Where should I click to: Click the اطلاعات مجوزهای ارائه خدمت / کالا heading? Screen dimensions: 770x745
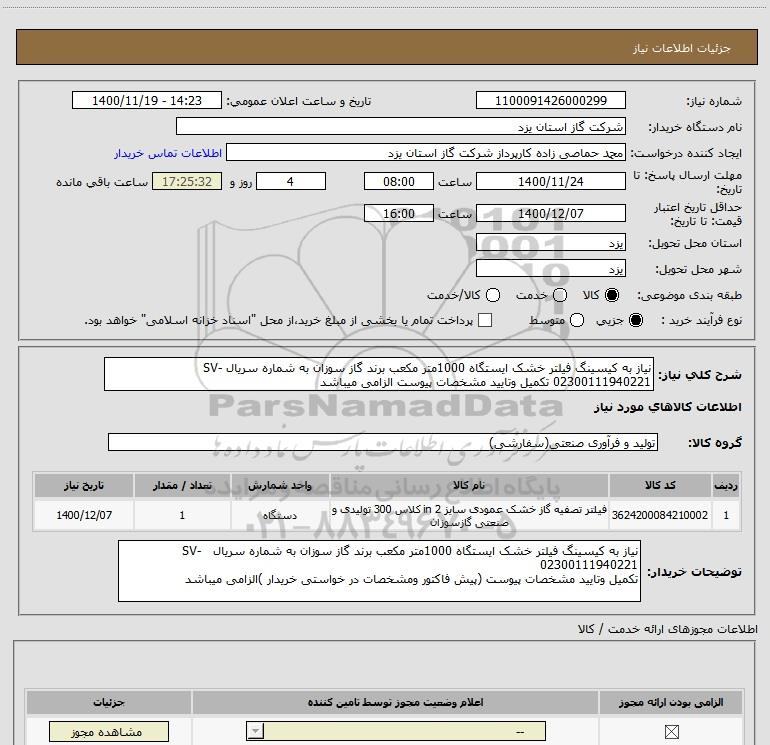point(667,629)
